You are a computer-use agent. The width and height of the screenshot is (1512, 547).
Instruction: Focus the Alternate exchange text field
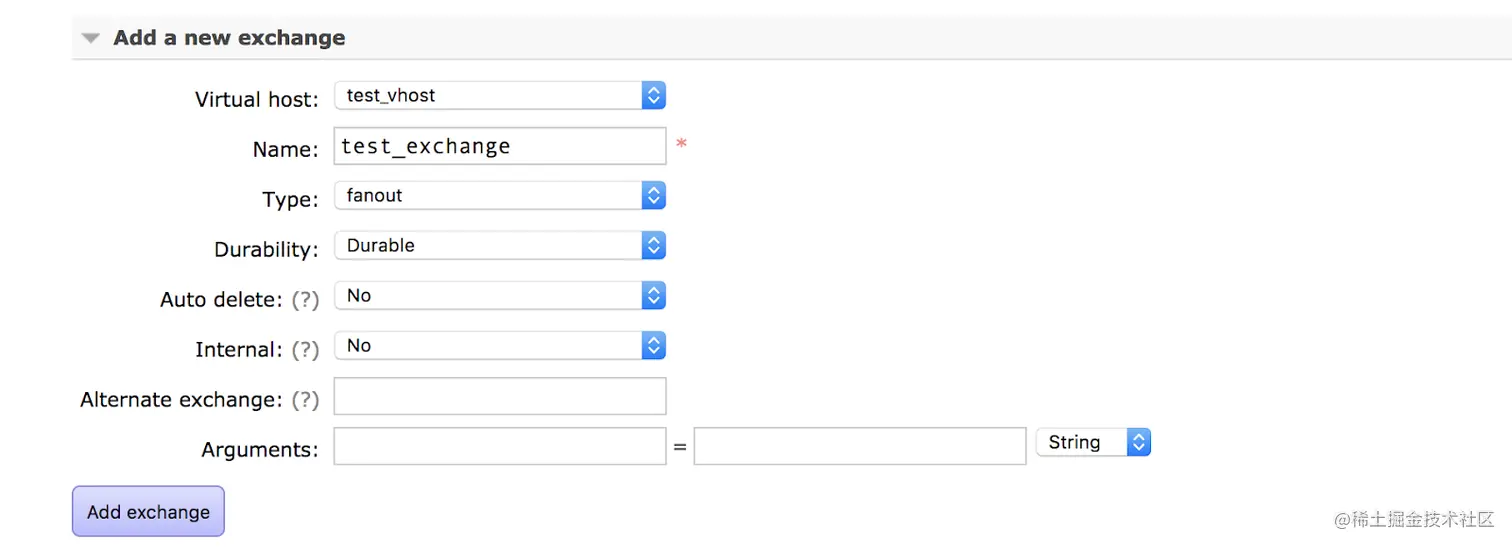[500, 396]
